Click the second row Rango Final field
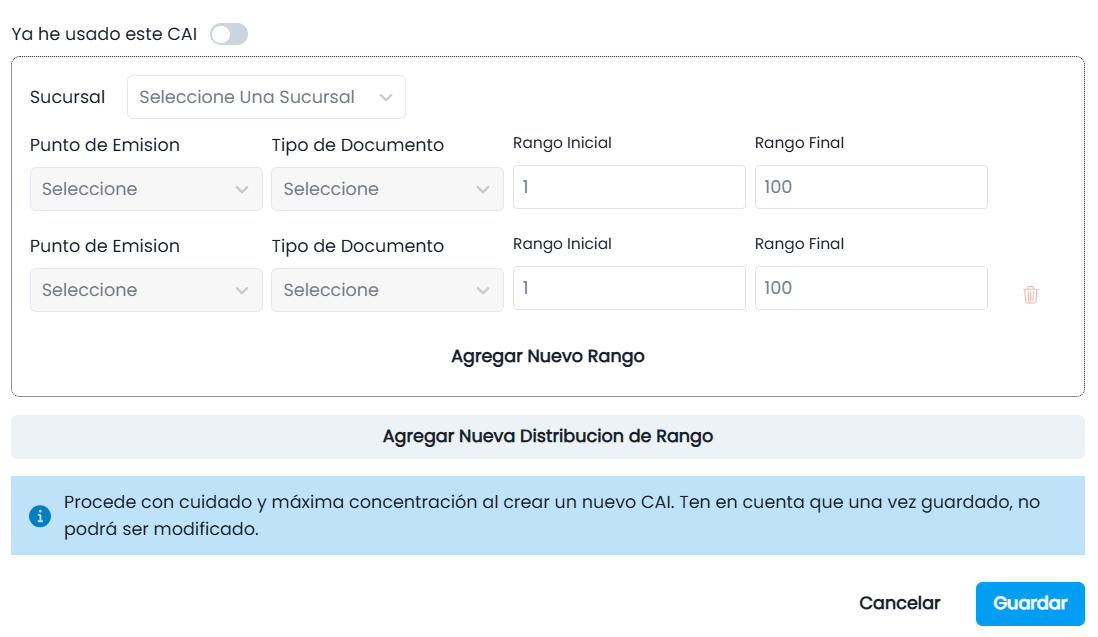 [871, 288]
